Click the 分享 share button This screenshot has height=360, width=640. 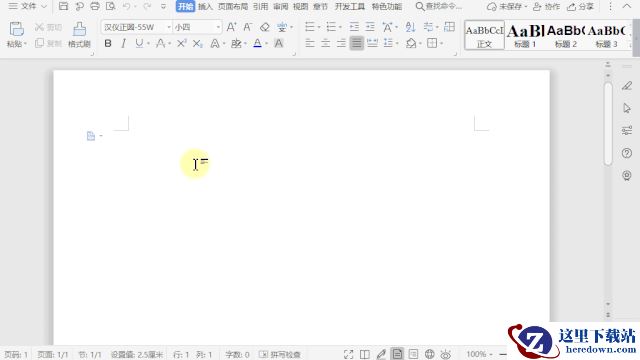[581, 7]
